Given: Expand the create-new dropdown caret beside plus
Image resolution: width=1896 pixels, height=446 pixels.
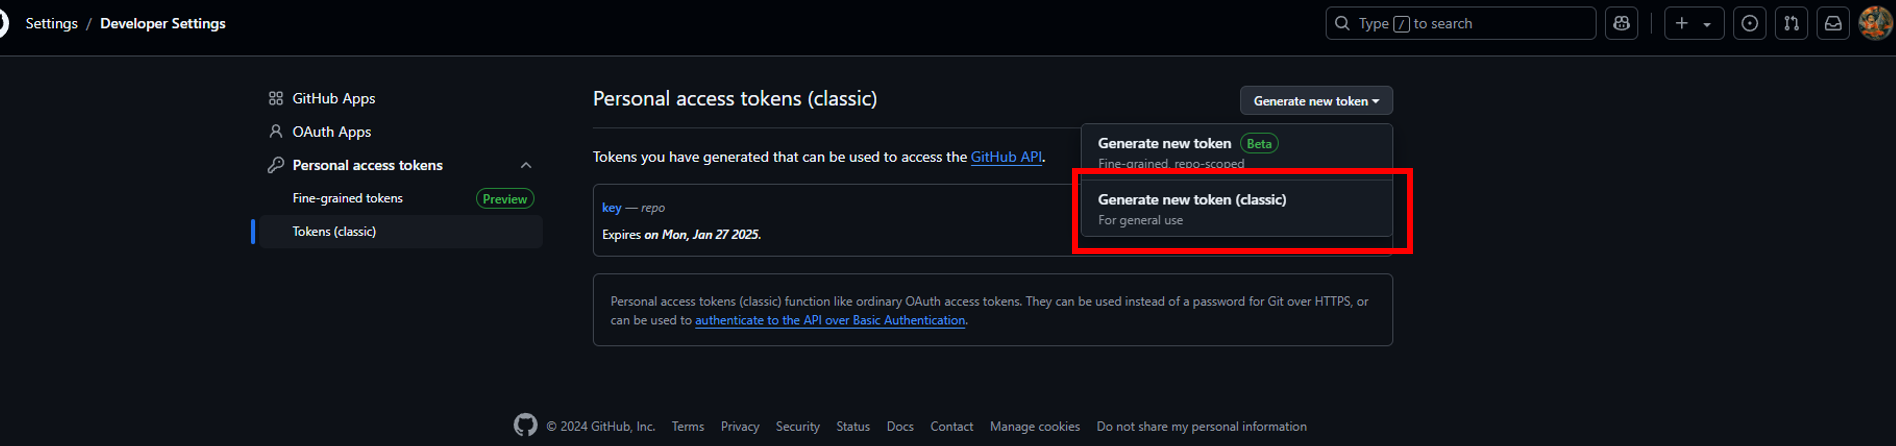Looking at the screenshot, I should pyautogui.click(x=1707, y=24).
